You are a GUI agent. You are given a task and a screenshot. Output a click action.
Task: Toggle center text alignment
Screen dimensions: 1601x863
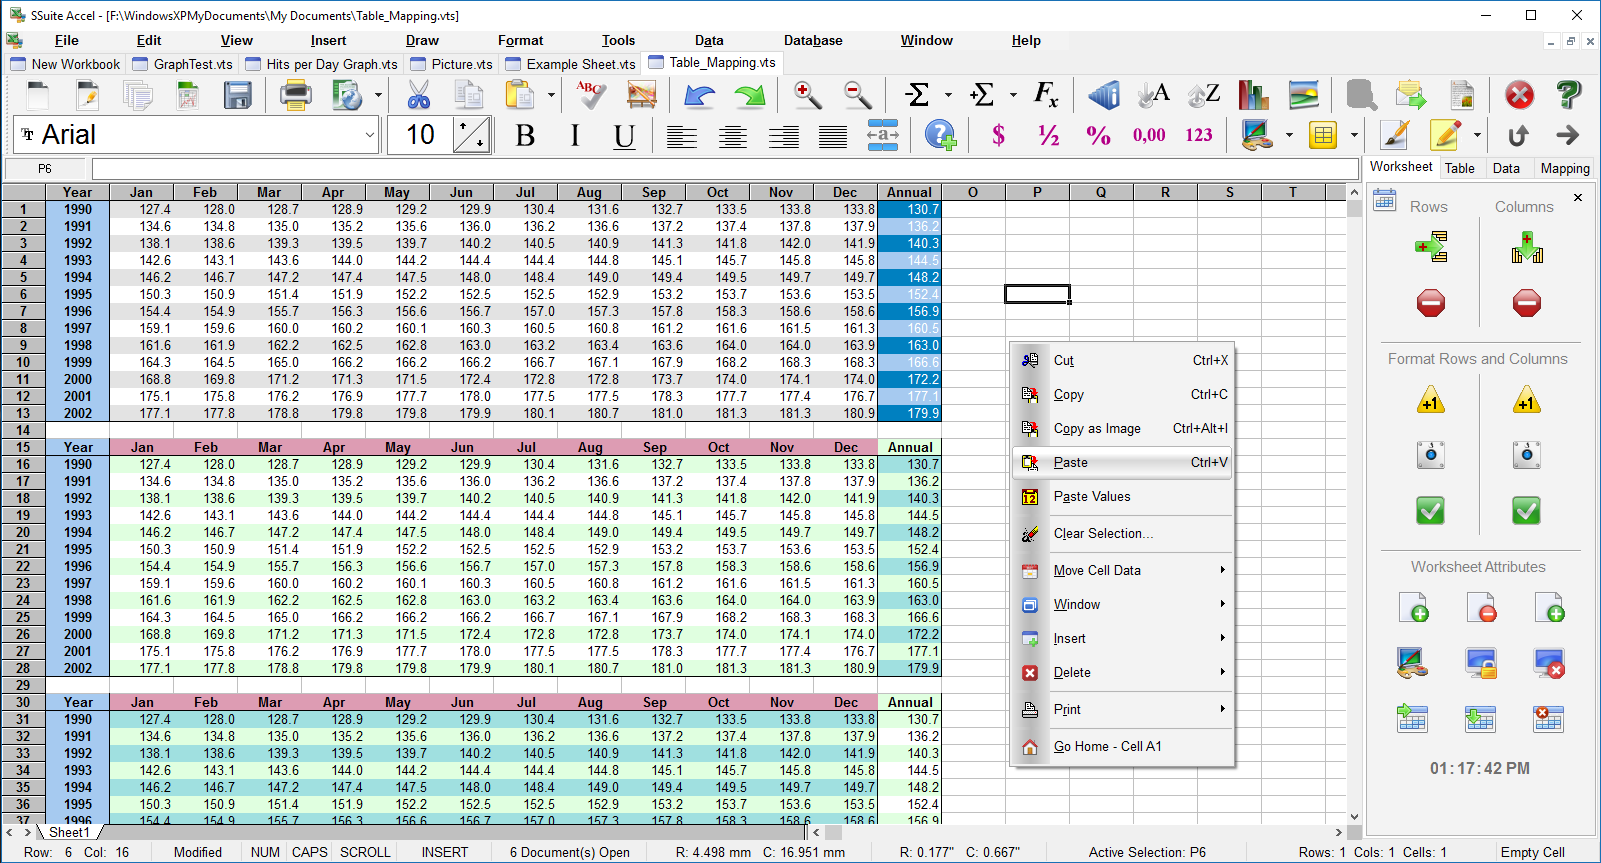click(733, 136)
